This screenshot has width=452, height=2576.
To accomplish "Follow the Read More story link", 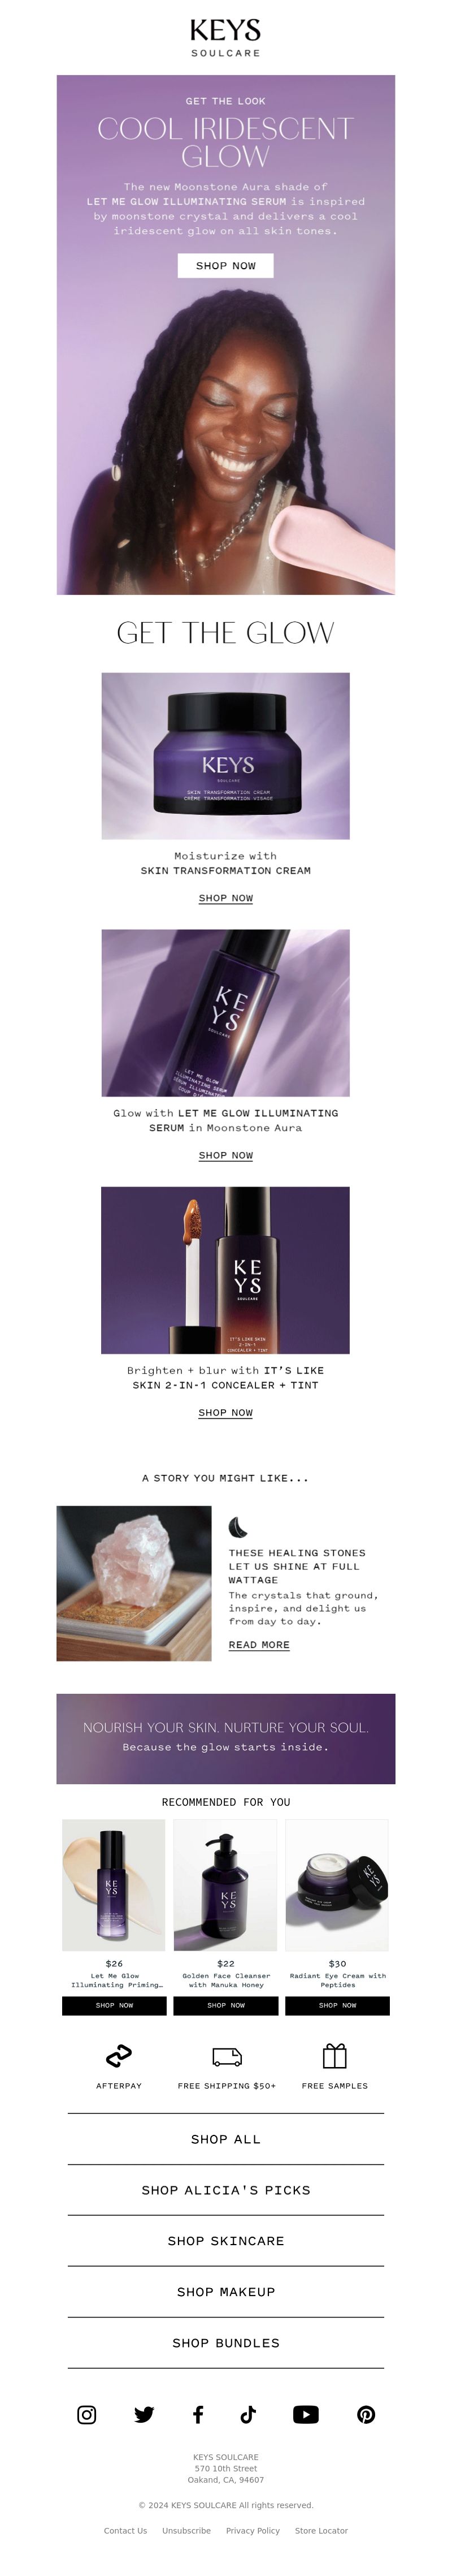I will pyautogui.click(x=259, y=1644).
